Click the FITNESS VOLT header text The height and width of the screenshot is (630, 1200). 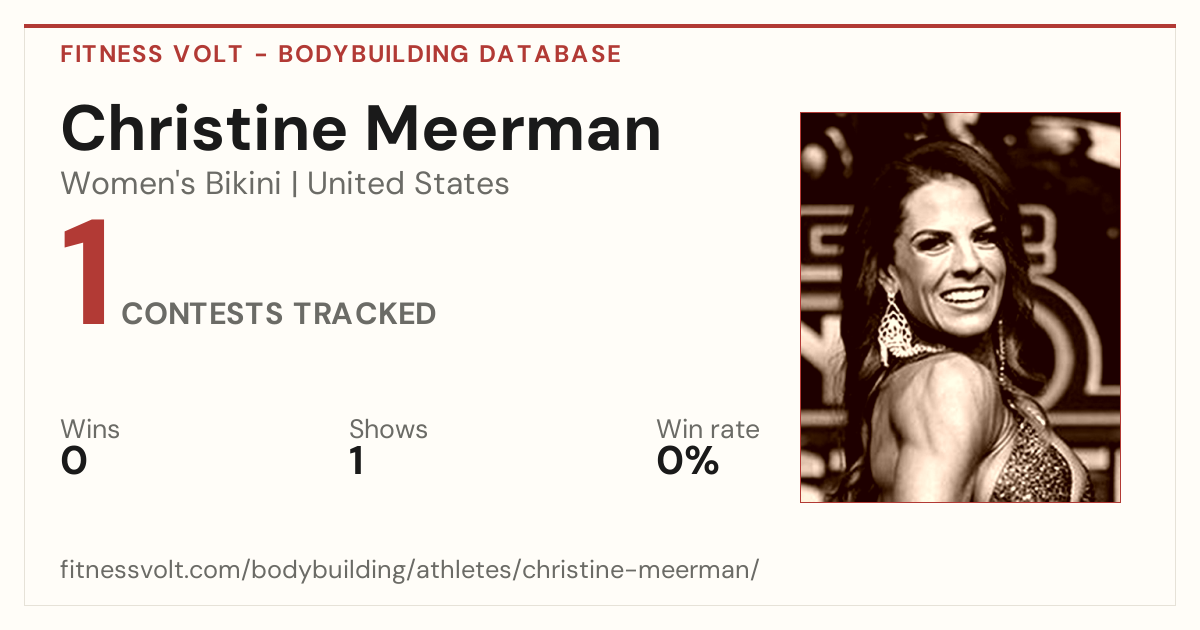[152, 54]
